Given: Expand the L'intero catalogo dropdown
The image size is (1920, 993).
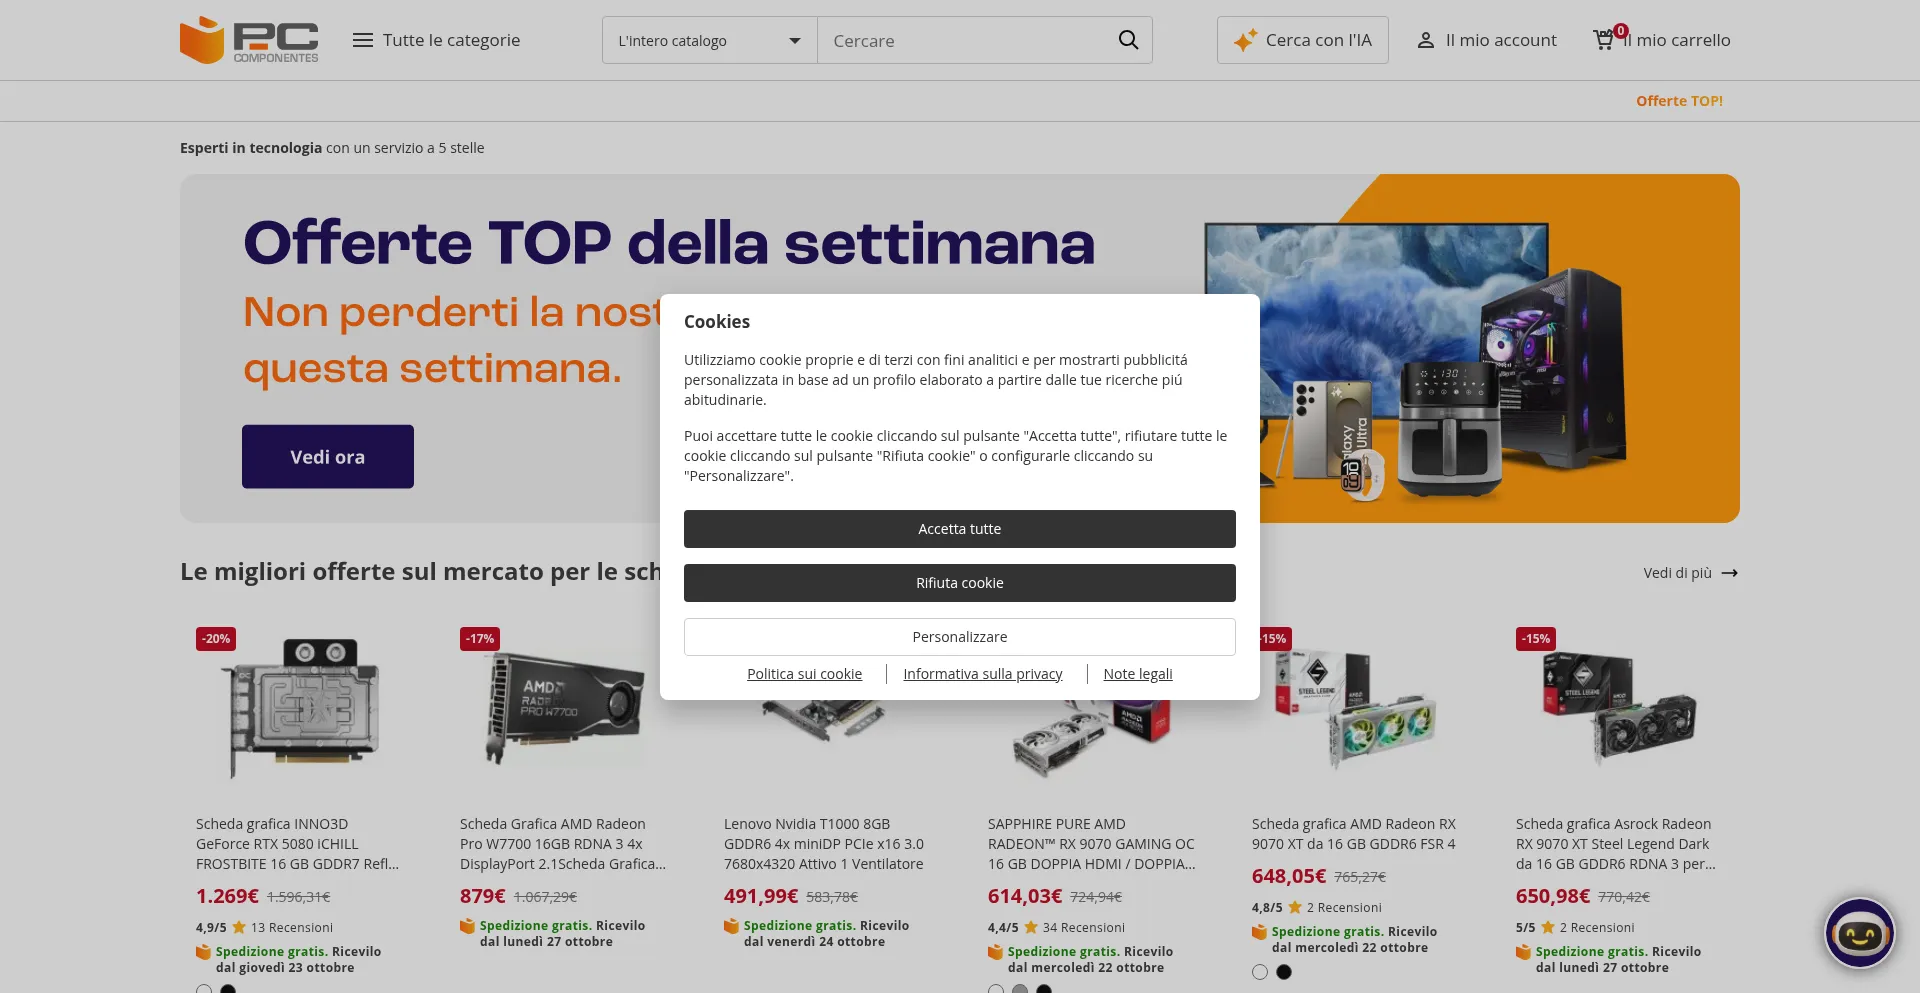Looking at the screenshot, I should (710, 40).
